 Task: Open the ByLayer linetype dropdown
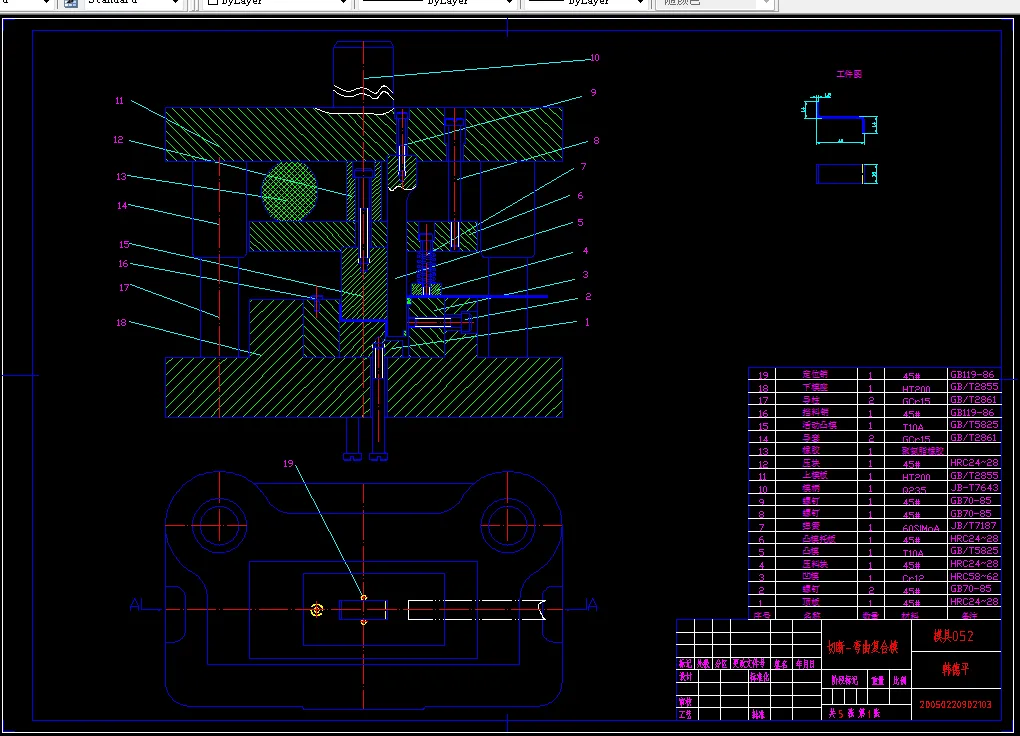[437, 3]
